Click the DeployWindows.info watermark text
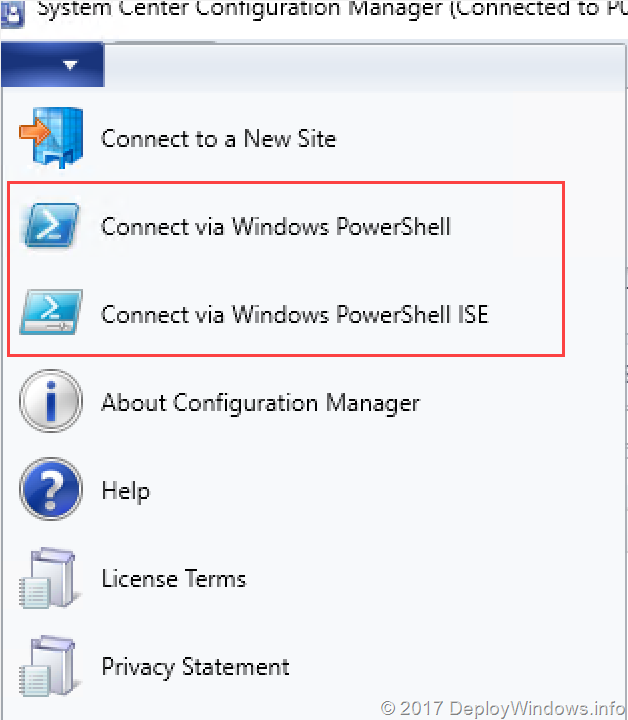The image size is (628, 720). (x=502, y=708)
